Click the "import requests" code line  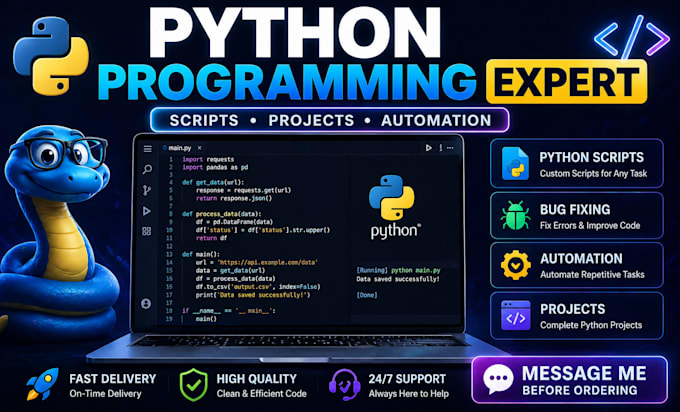pyautogui.click(x=208, y=159)
